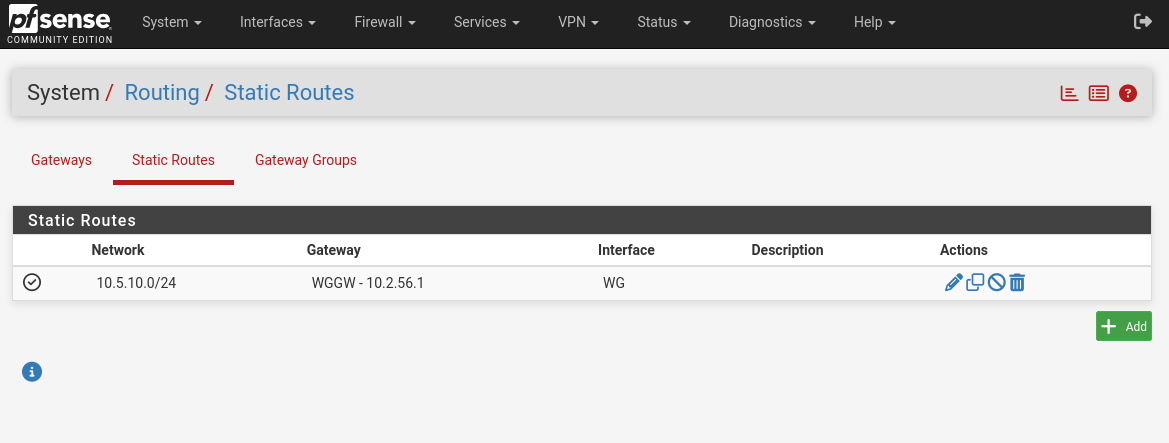Disable the route using the ban icon

[997, 283]
